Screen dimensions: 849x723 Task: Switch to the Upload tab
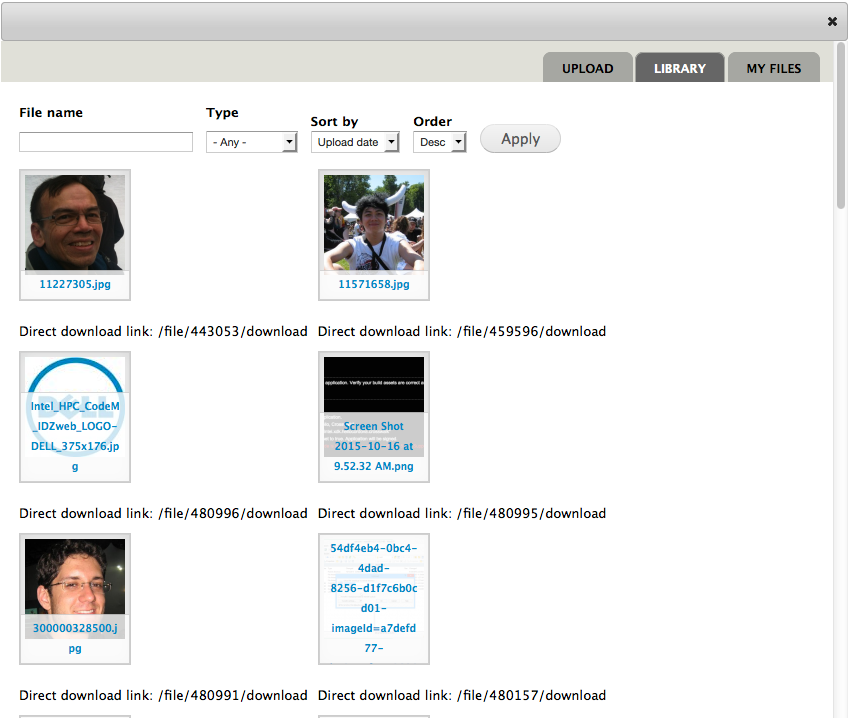(587, 68)
